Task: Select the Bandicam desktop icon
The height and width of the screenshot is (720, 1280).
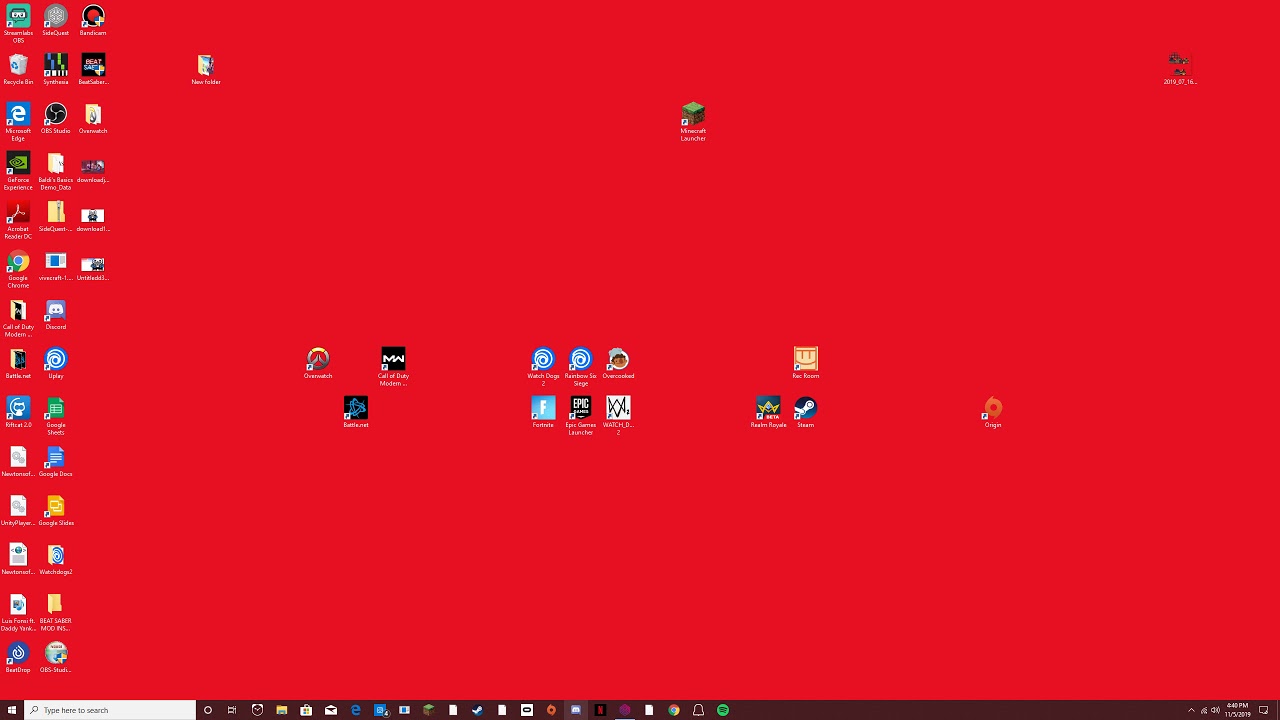Action: coord(93,20)
